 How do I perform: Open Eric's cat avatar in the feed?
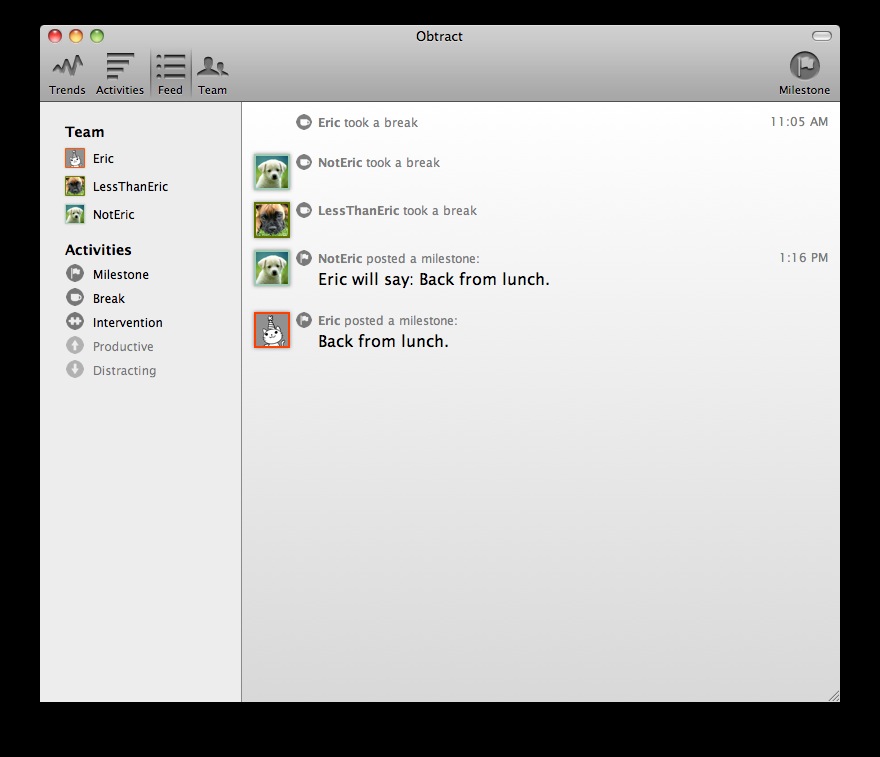[272, 330]
